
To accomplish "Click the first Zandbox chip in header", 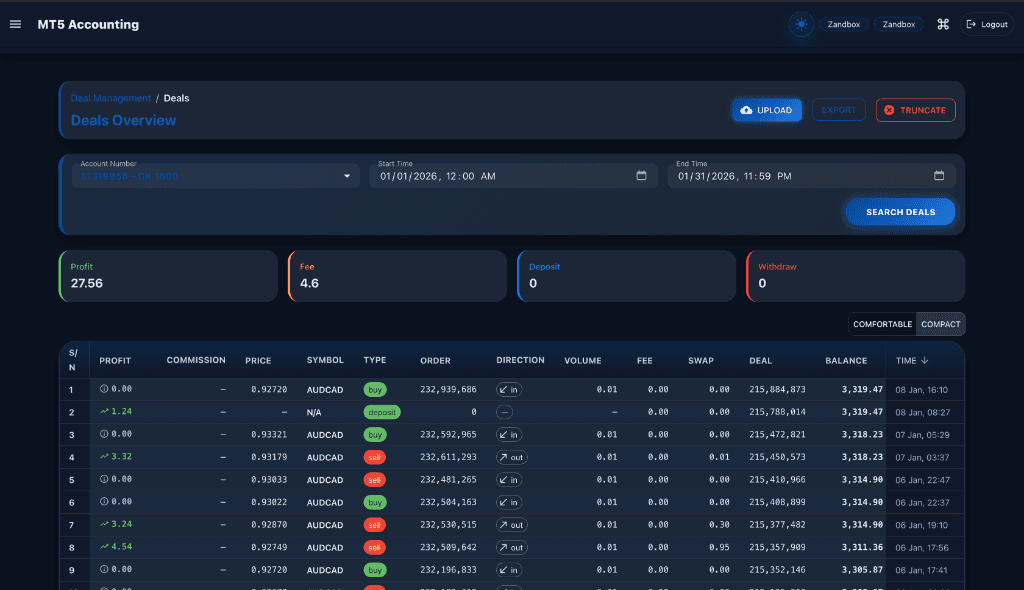I will click(844, 25).
